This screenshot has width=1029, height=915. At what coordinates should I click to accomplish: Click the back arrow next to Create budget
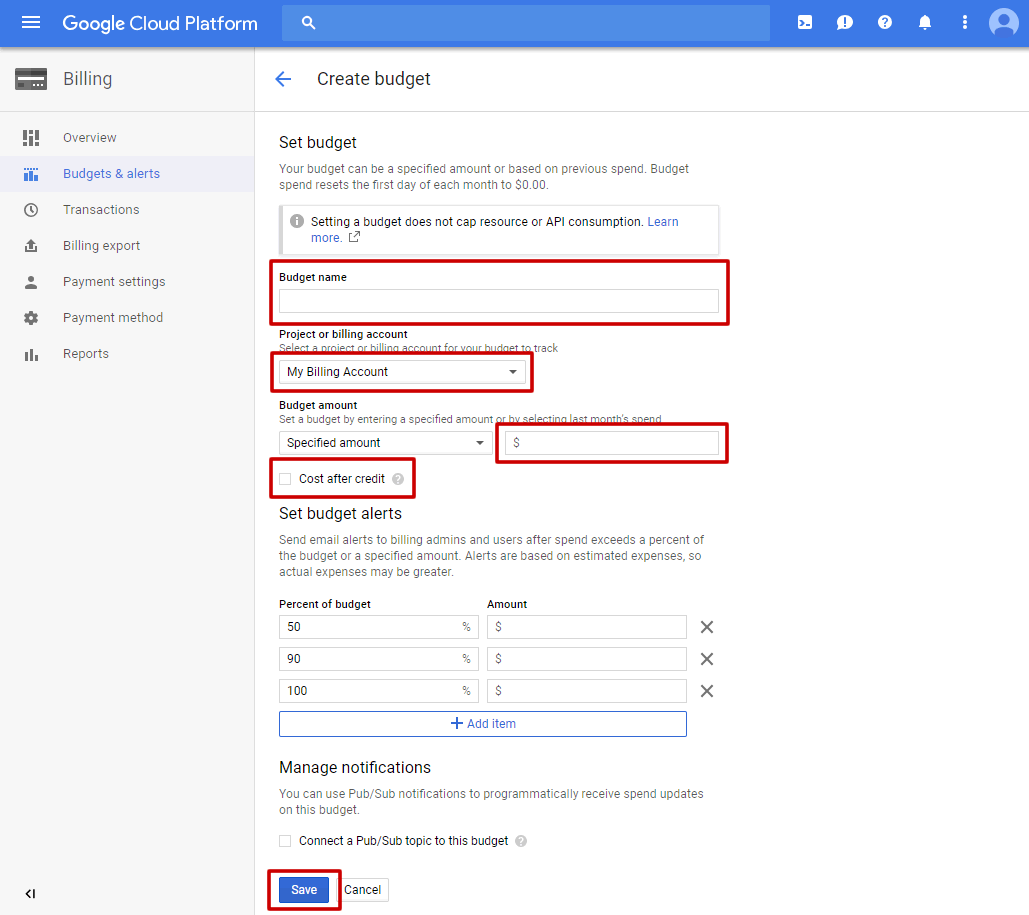pos(283,78)
